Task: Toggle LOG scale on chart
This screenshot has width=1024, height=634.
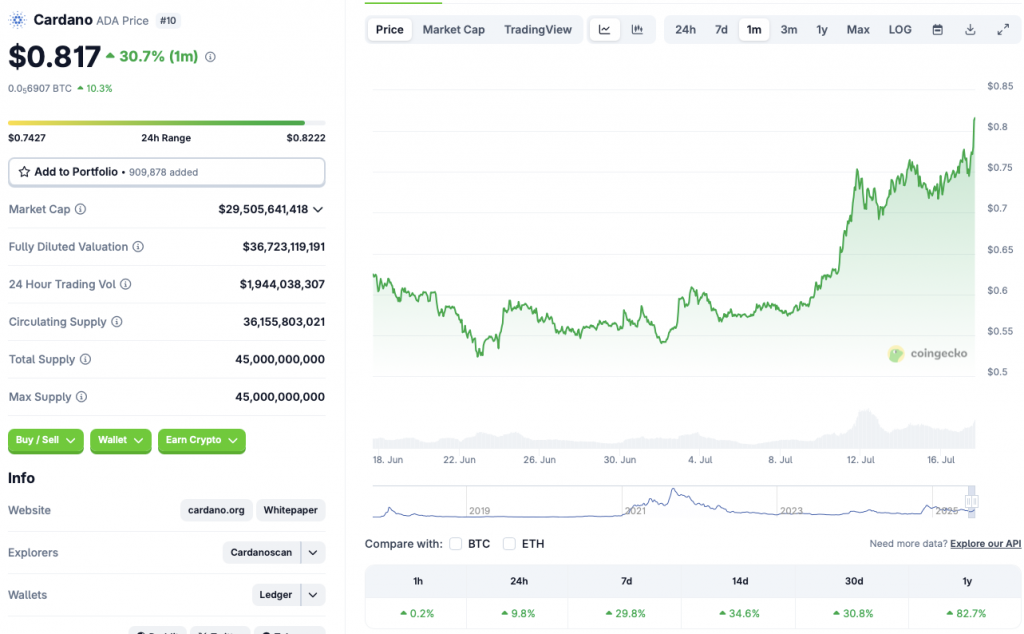Action: click(900, 29)
